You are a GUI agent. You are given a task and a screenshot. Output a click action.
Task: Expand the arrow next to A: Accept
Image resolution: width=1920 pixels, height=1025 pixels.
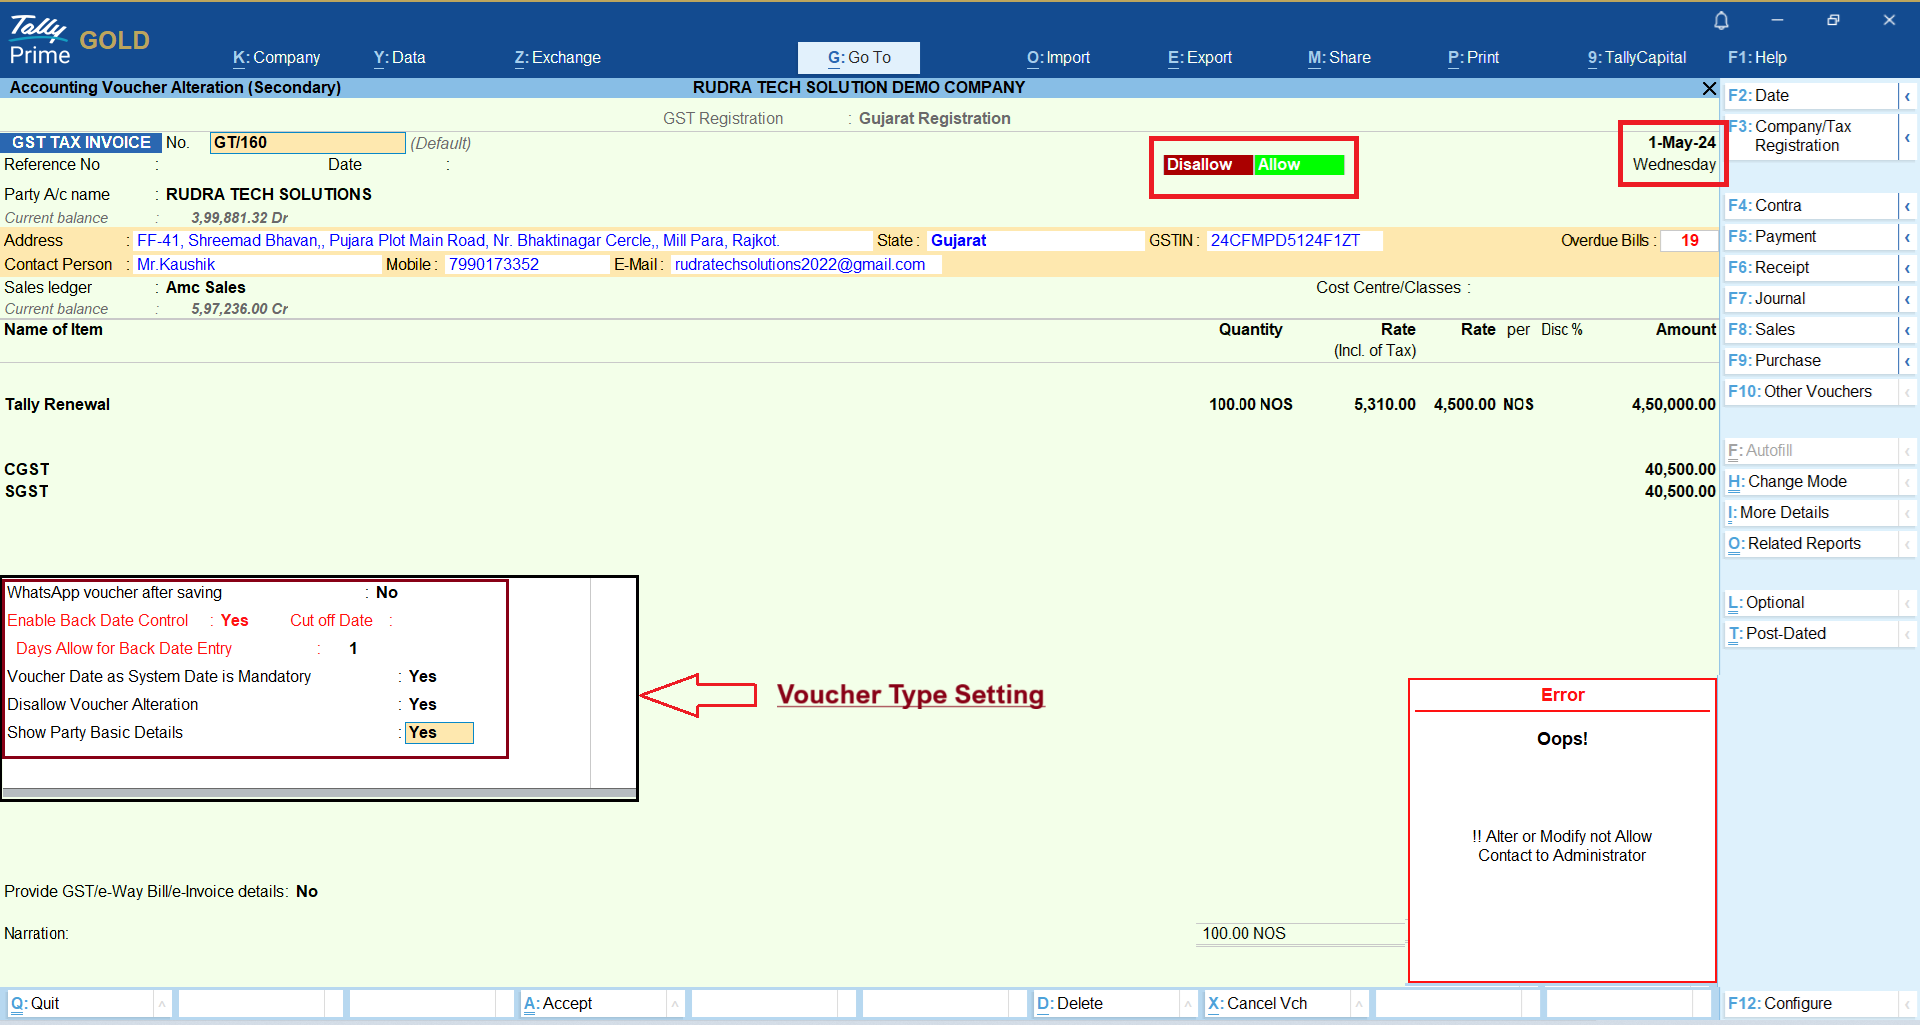coord(675,1004)
